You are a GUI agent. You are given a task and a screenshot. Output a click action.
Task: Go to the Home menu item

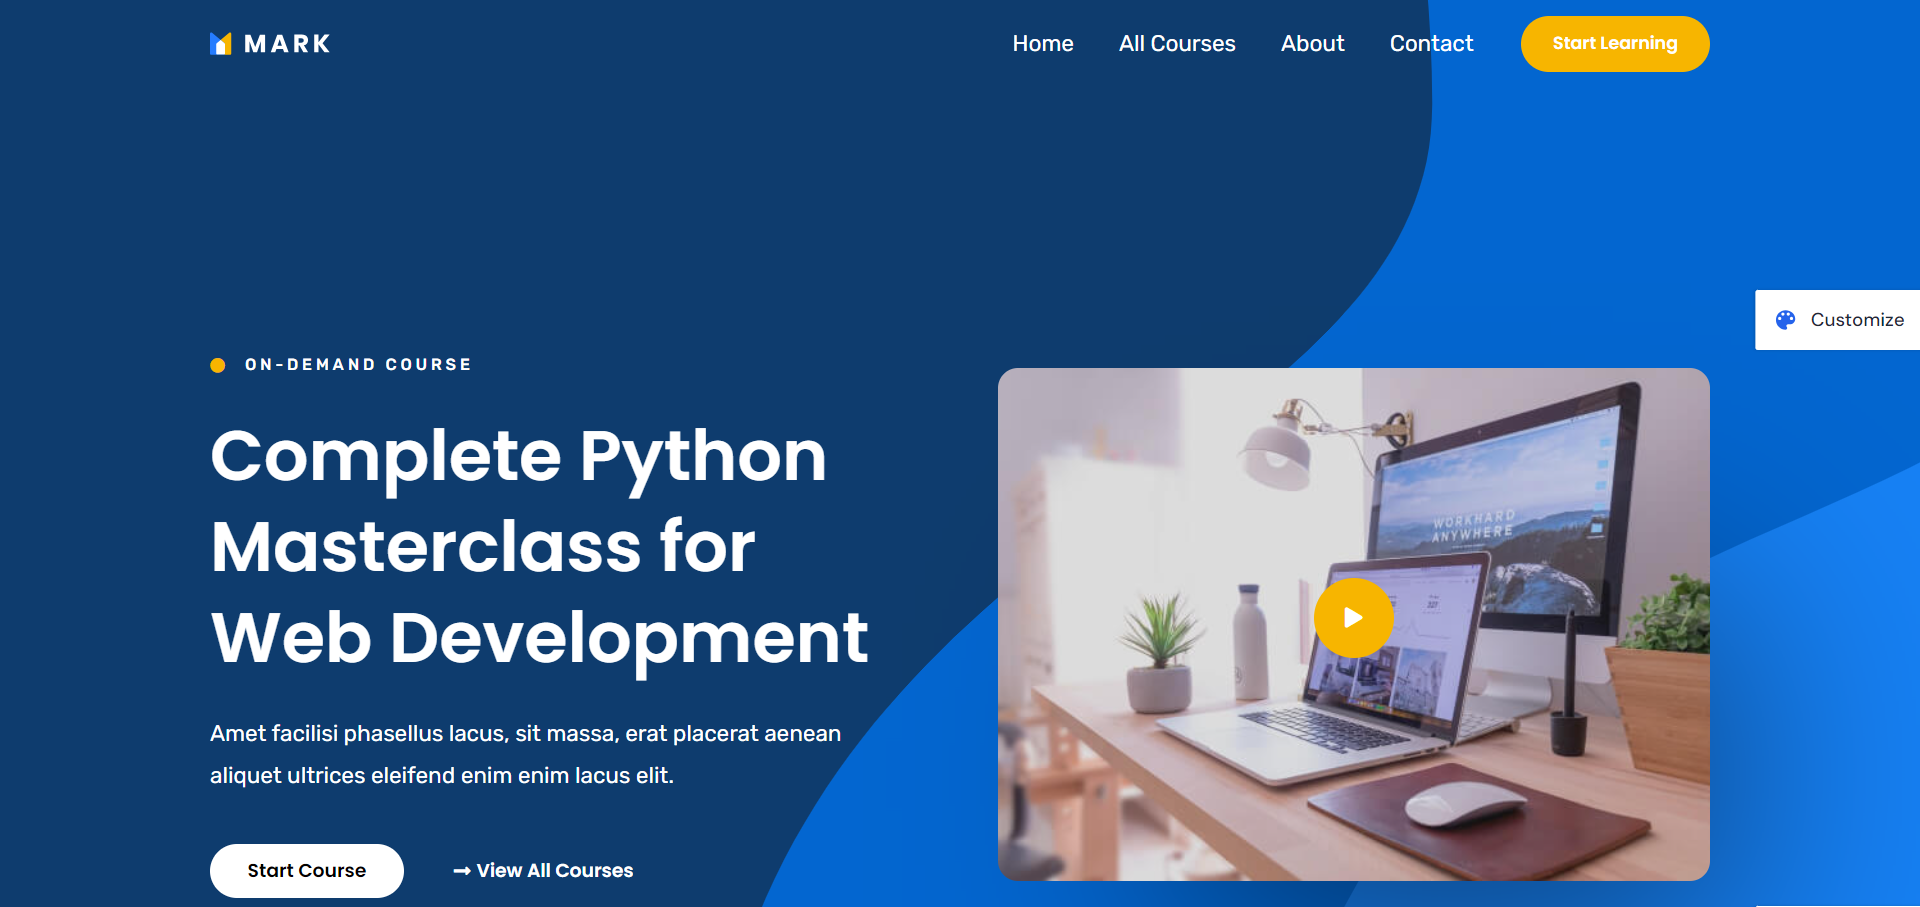pos(1042,44)
